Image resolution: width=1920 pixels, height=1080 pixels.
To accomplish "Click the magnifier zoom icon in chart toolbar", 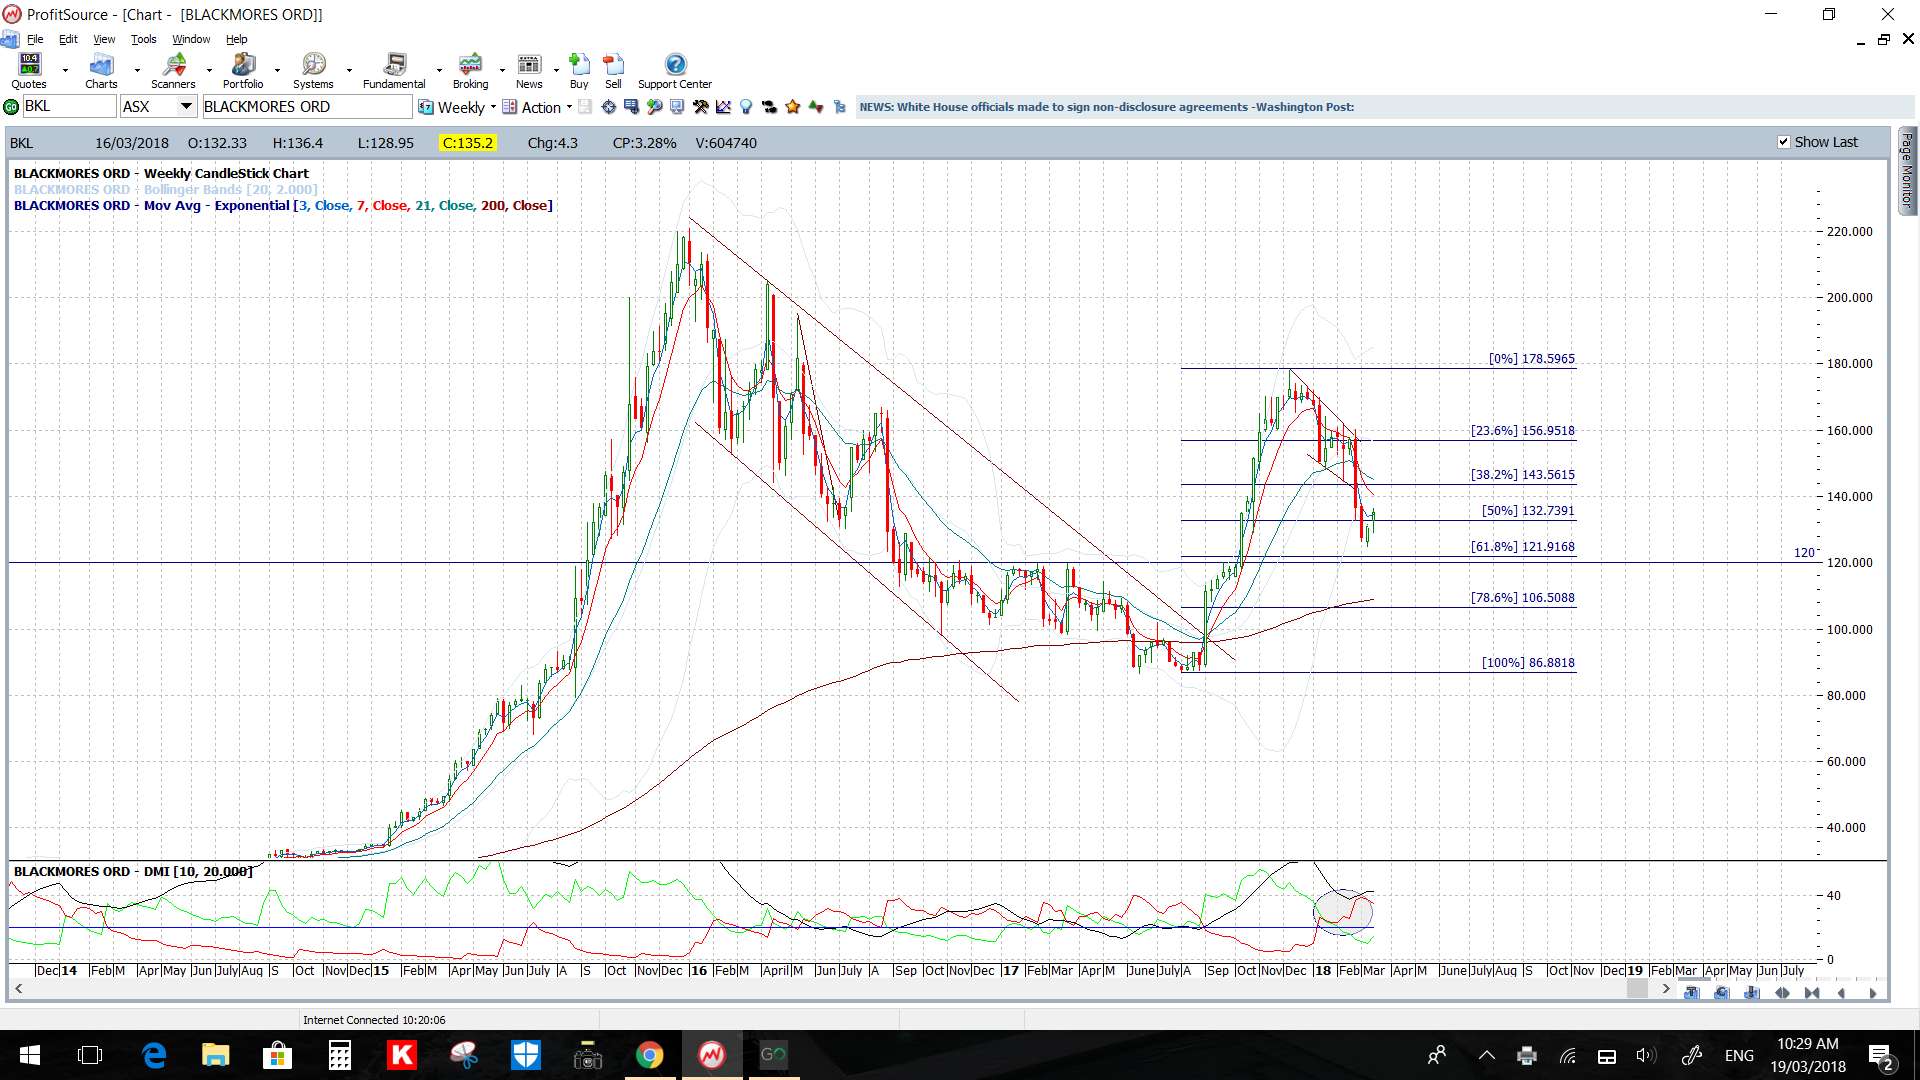I will [x=654, y=107].
